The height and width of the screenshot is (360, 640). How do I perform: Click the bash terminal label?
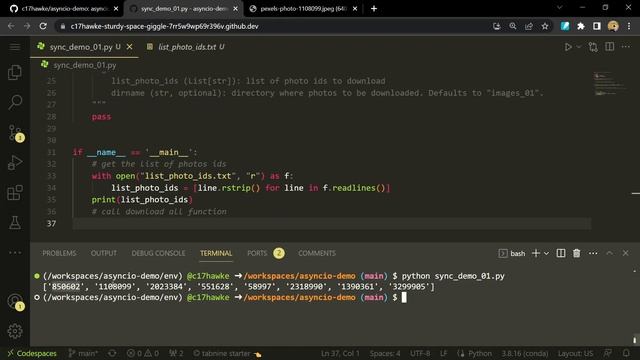512,253
